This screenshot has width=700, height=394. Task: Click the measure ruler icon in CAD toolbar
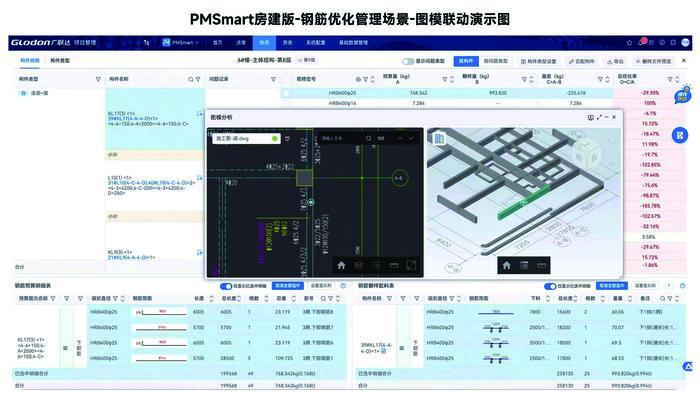(394, 265)
